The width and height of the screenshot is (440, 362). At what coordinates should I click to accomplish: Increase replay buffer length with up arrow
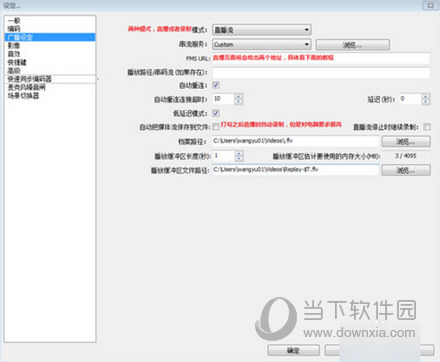239,153
